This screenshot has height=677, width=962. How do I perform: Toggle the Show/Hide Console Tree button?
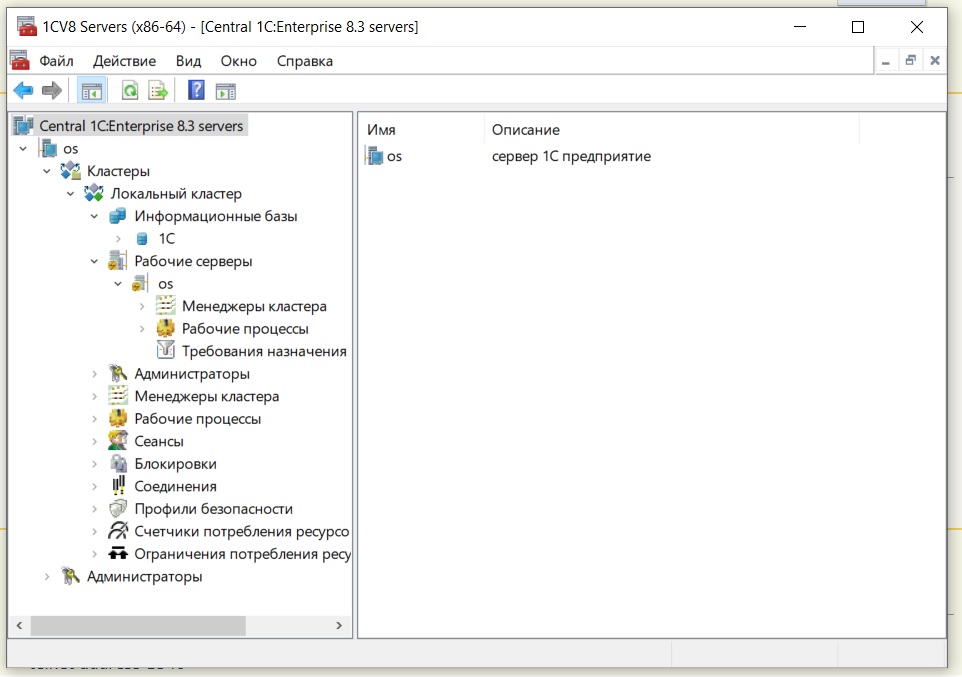[91, 91]
